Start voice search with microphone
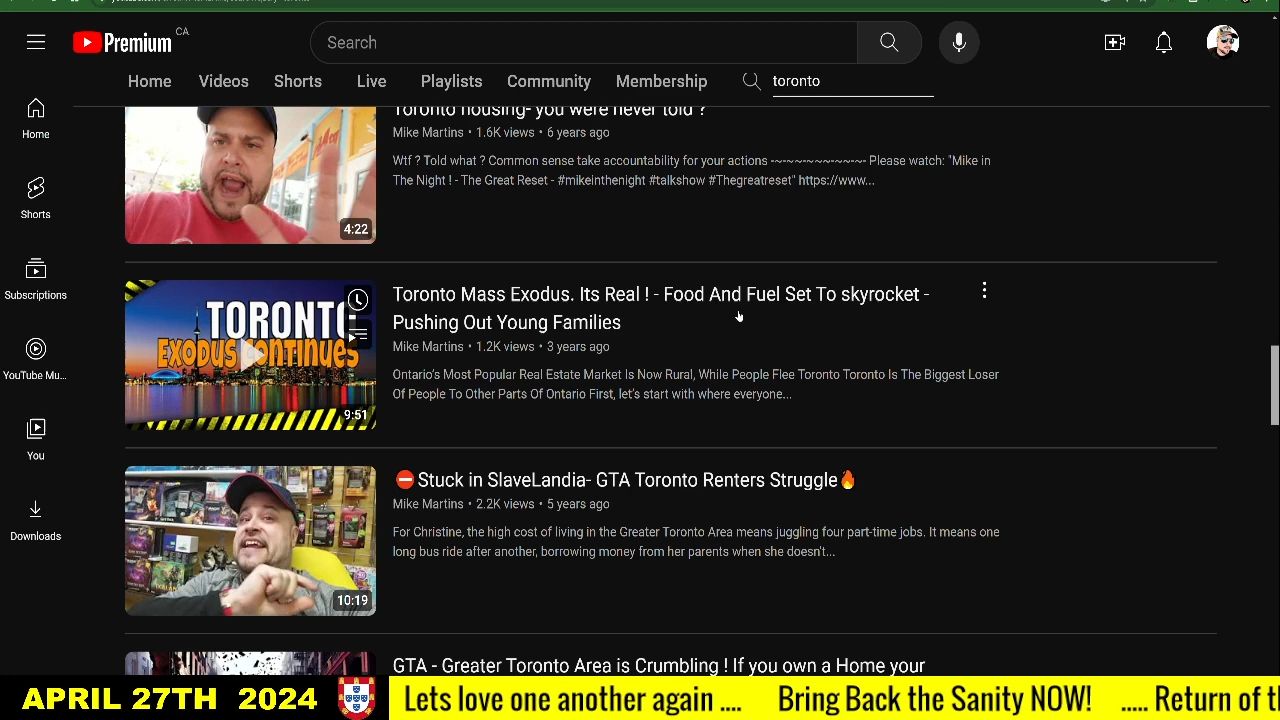 click(x=959, y=42)
